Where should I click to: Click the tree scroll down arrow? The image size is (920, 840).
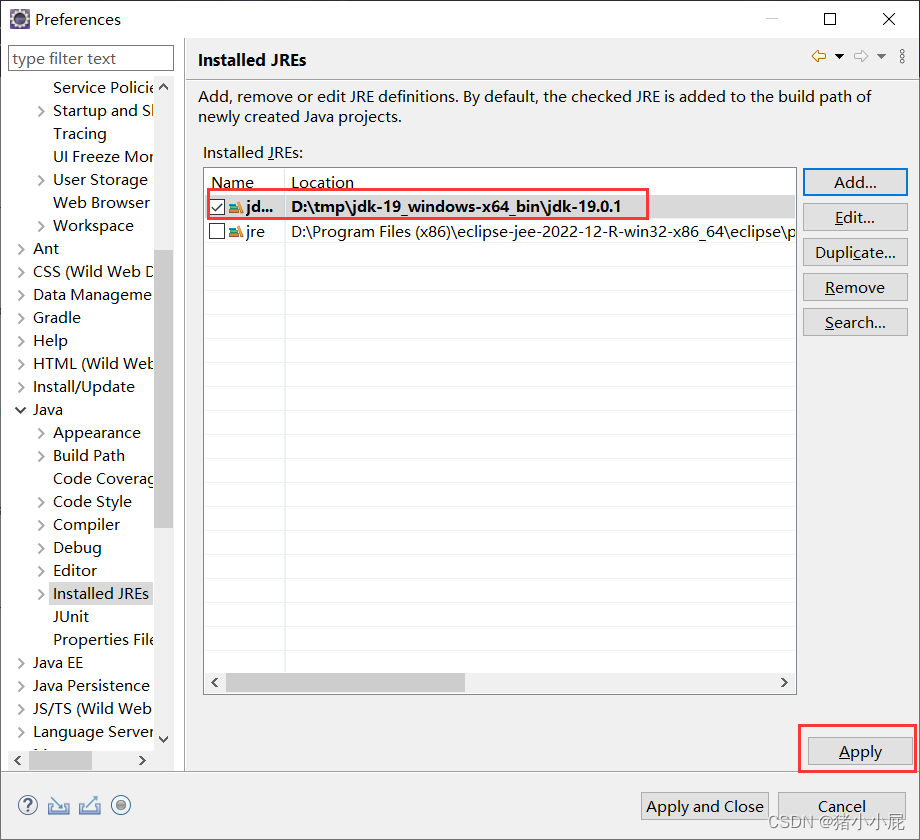[164, 739]
